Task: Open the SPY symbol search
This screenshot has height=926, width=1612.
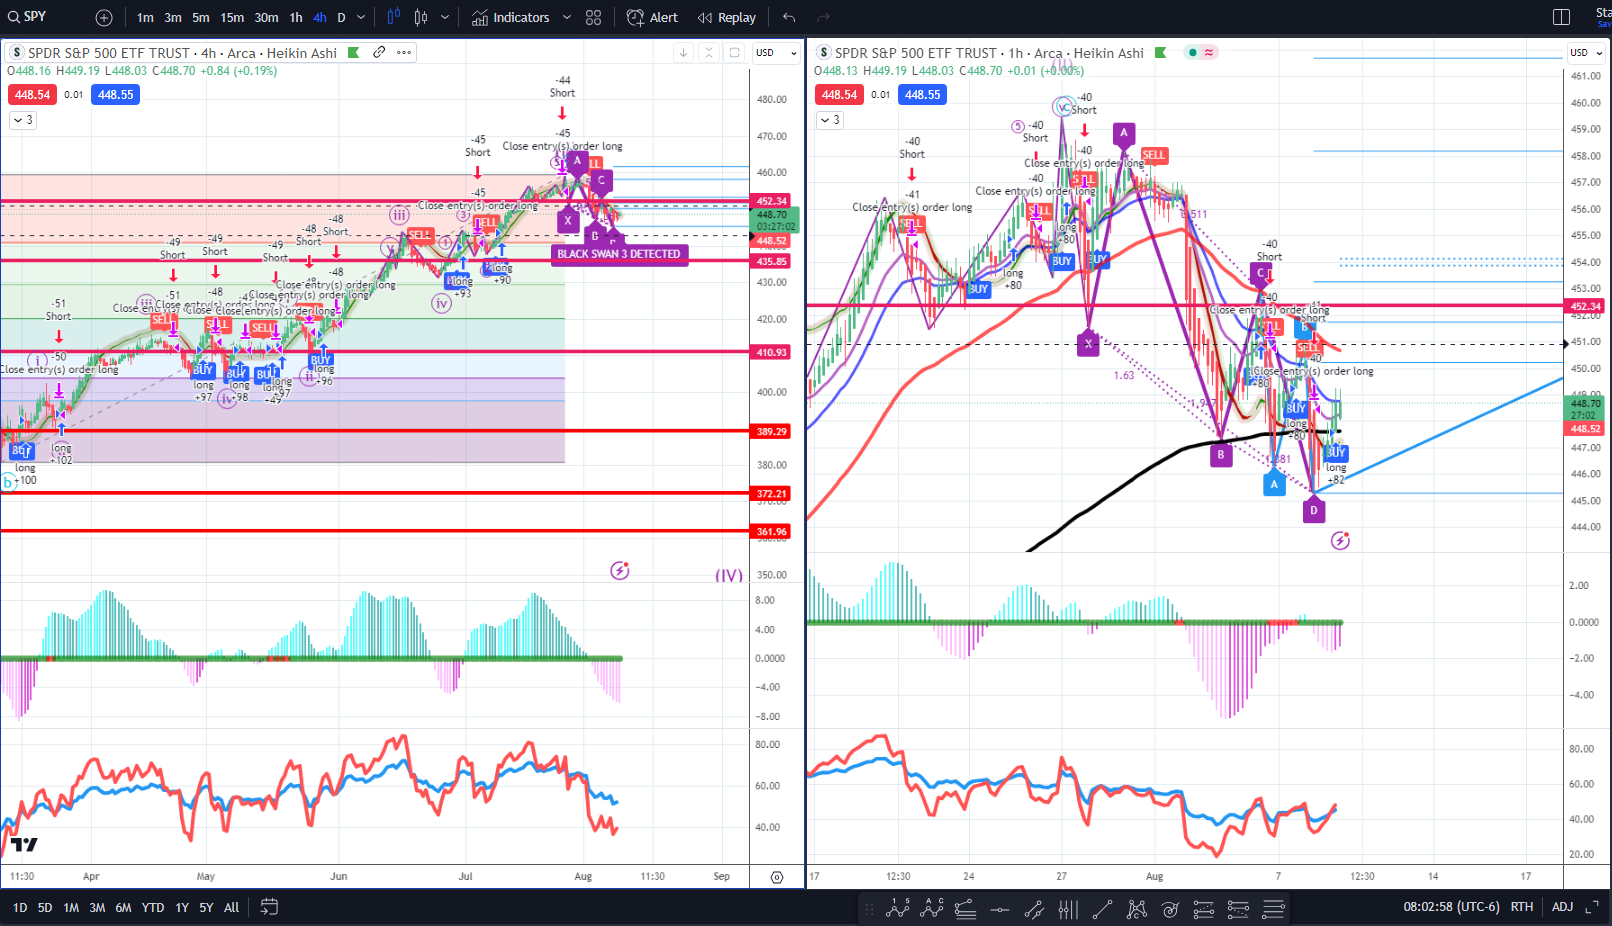Action: (x=28, y=17)
